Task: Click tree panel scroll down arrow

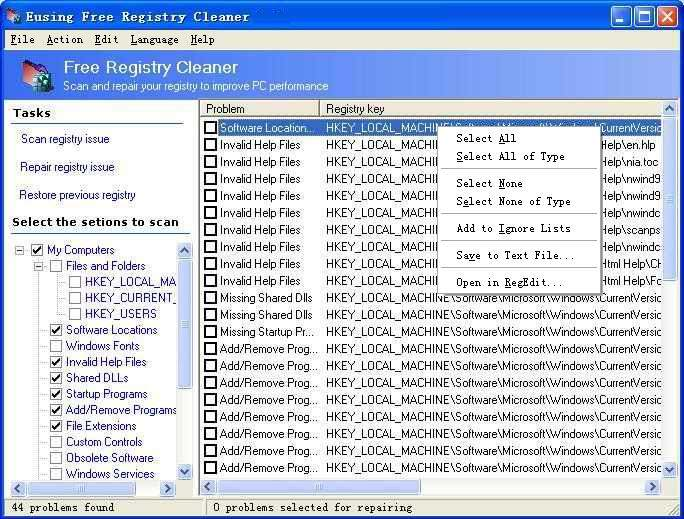Action: [185, 471]
